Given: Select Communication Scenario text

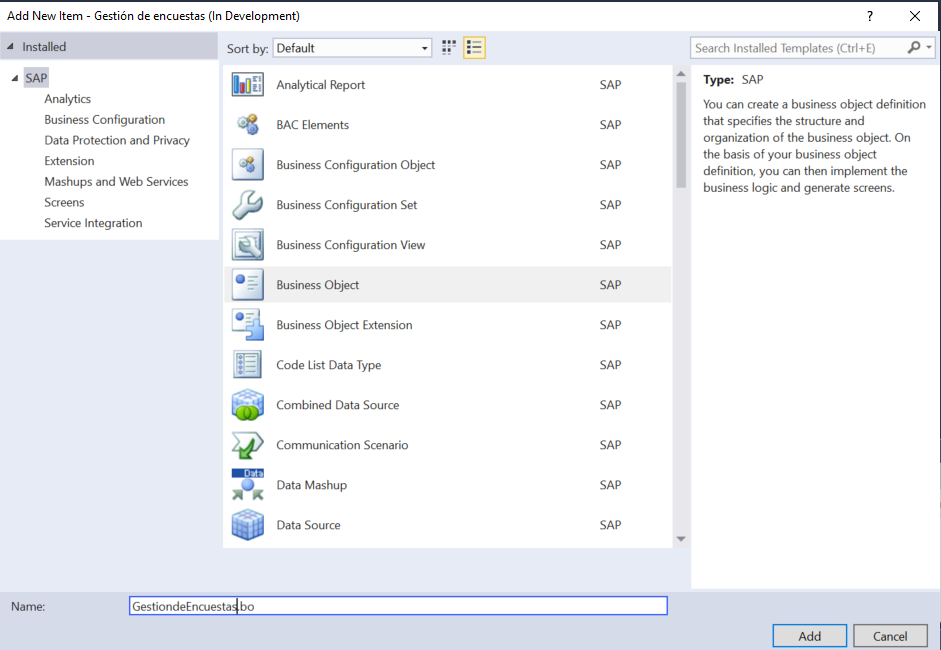Looking at the screenshot, I should click(342, 445).
